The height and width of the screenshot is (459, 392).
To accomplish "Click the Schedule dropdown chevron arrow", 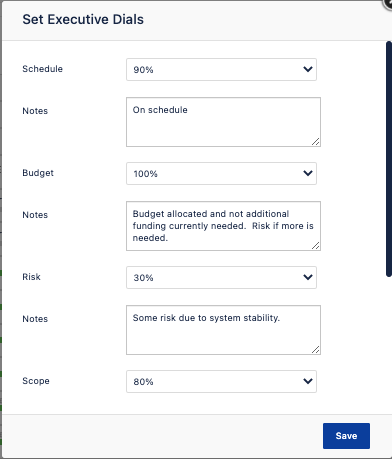I will [308, 69].
